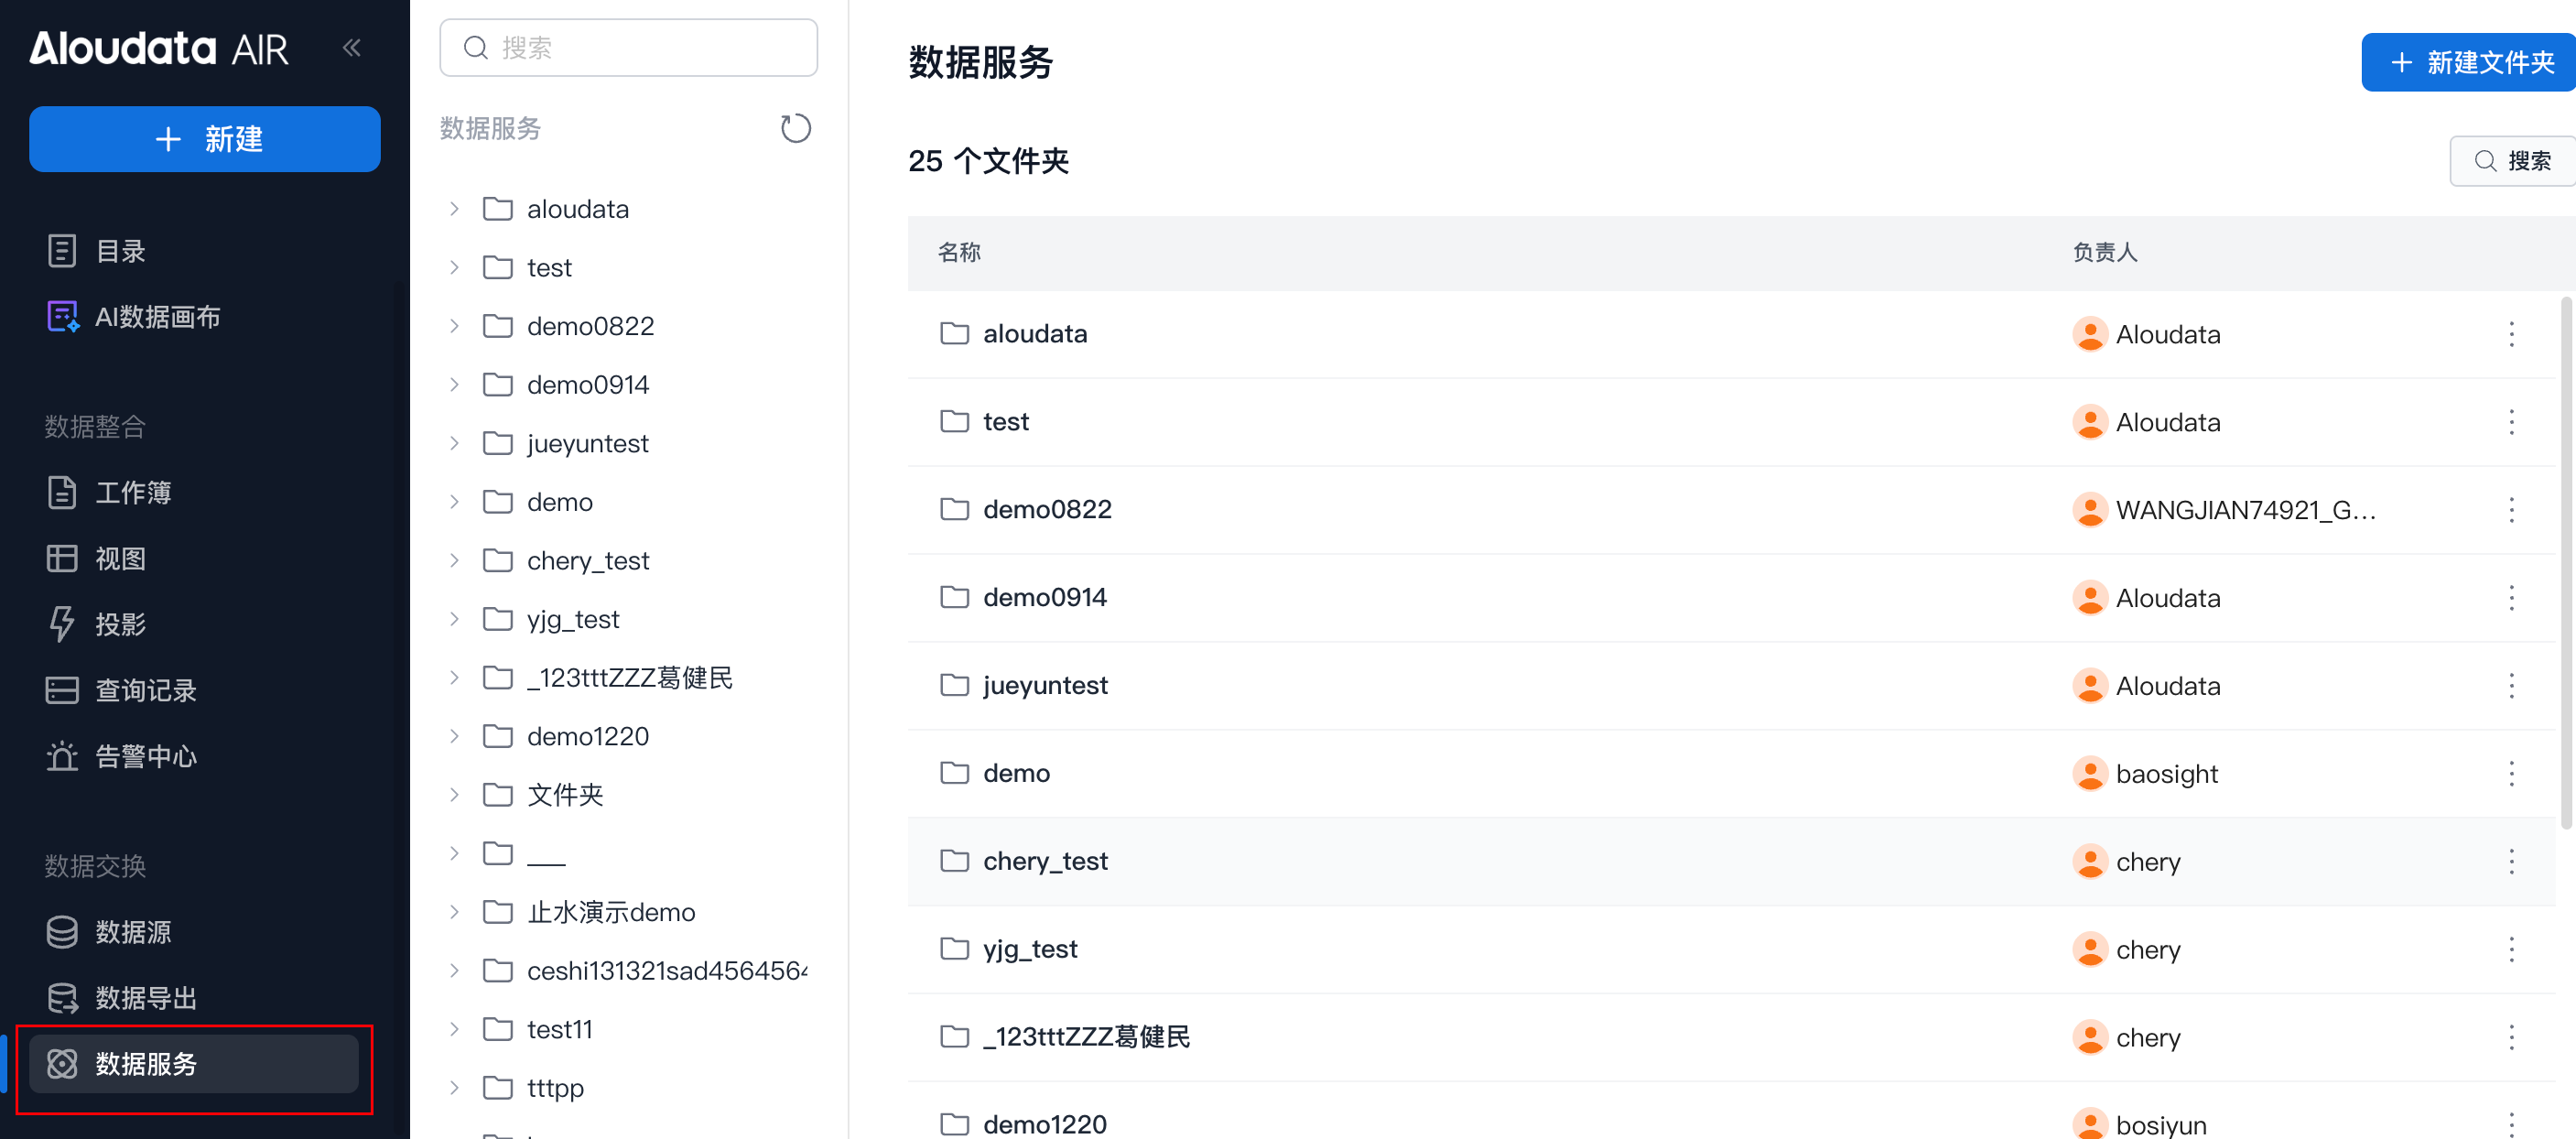Image resolution: width=2576 pixels, height=1139 pixels.
Task: Expand the aloudata folder in tree
Action: tap(454, 209)
